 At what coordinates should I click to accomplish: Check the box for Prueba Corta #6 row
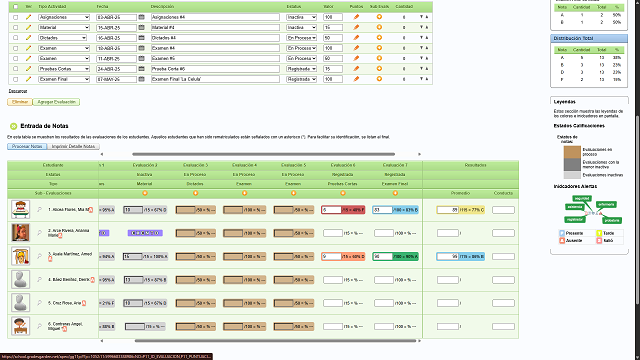(x=16, y=69)
